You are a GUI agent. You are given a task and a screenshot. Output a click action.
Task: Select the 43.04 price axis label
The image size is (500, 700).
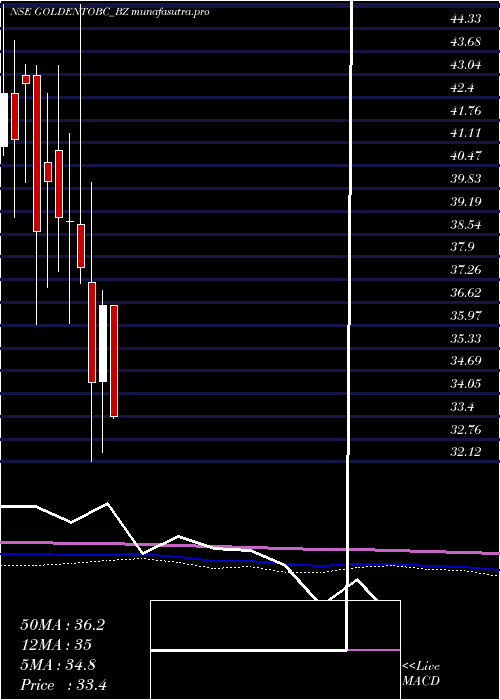click(466, 65)
